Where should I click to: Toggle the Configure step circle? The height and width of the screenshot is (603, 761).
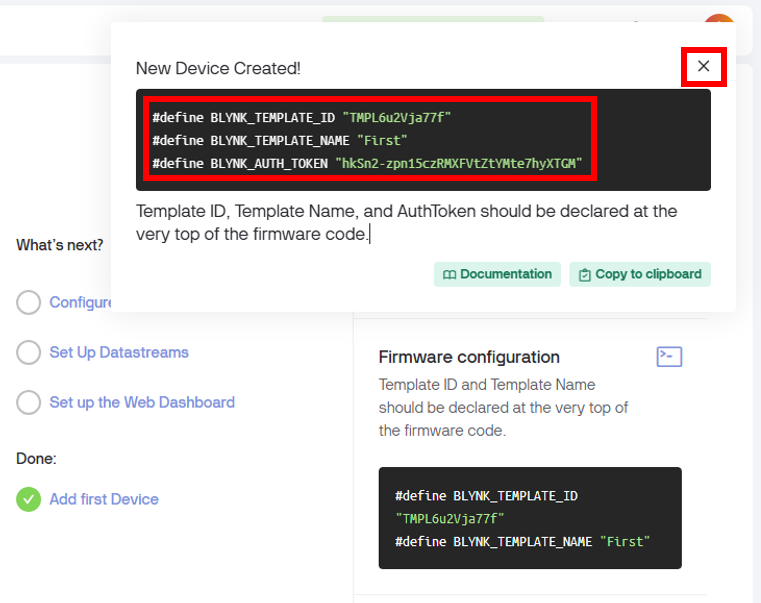(29, 302)
